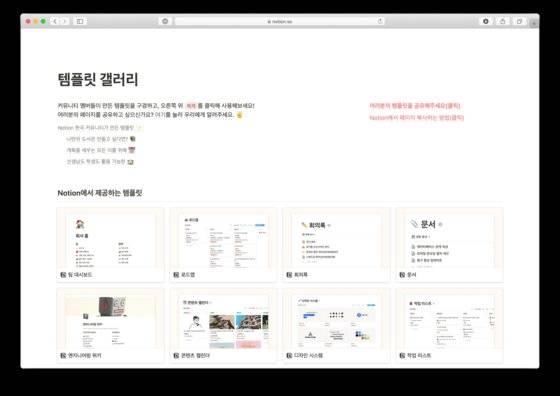Click the Notion icon beside '문서' card label

click(x=402, y=275)
